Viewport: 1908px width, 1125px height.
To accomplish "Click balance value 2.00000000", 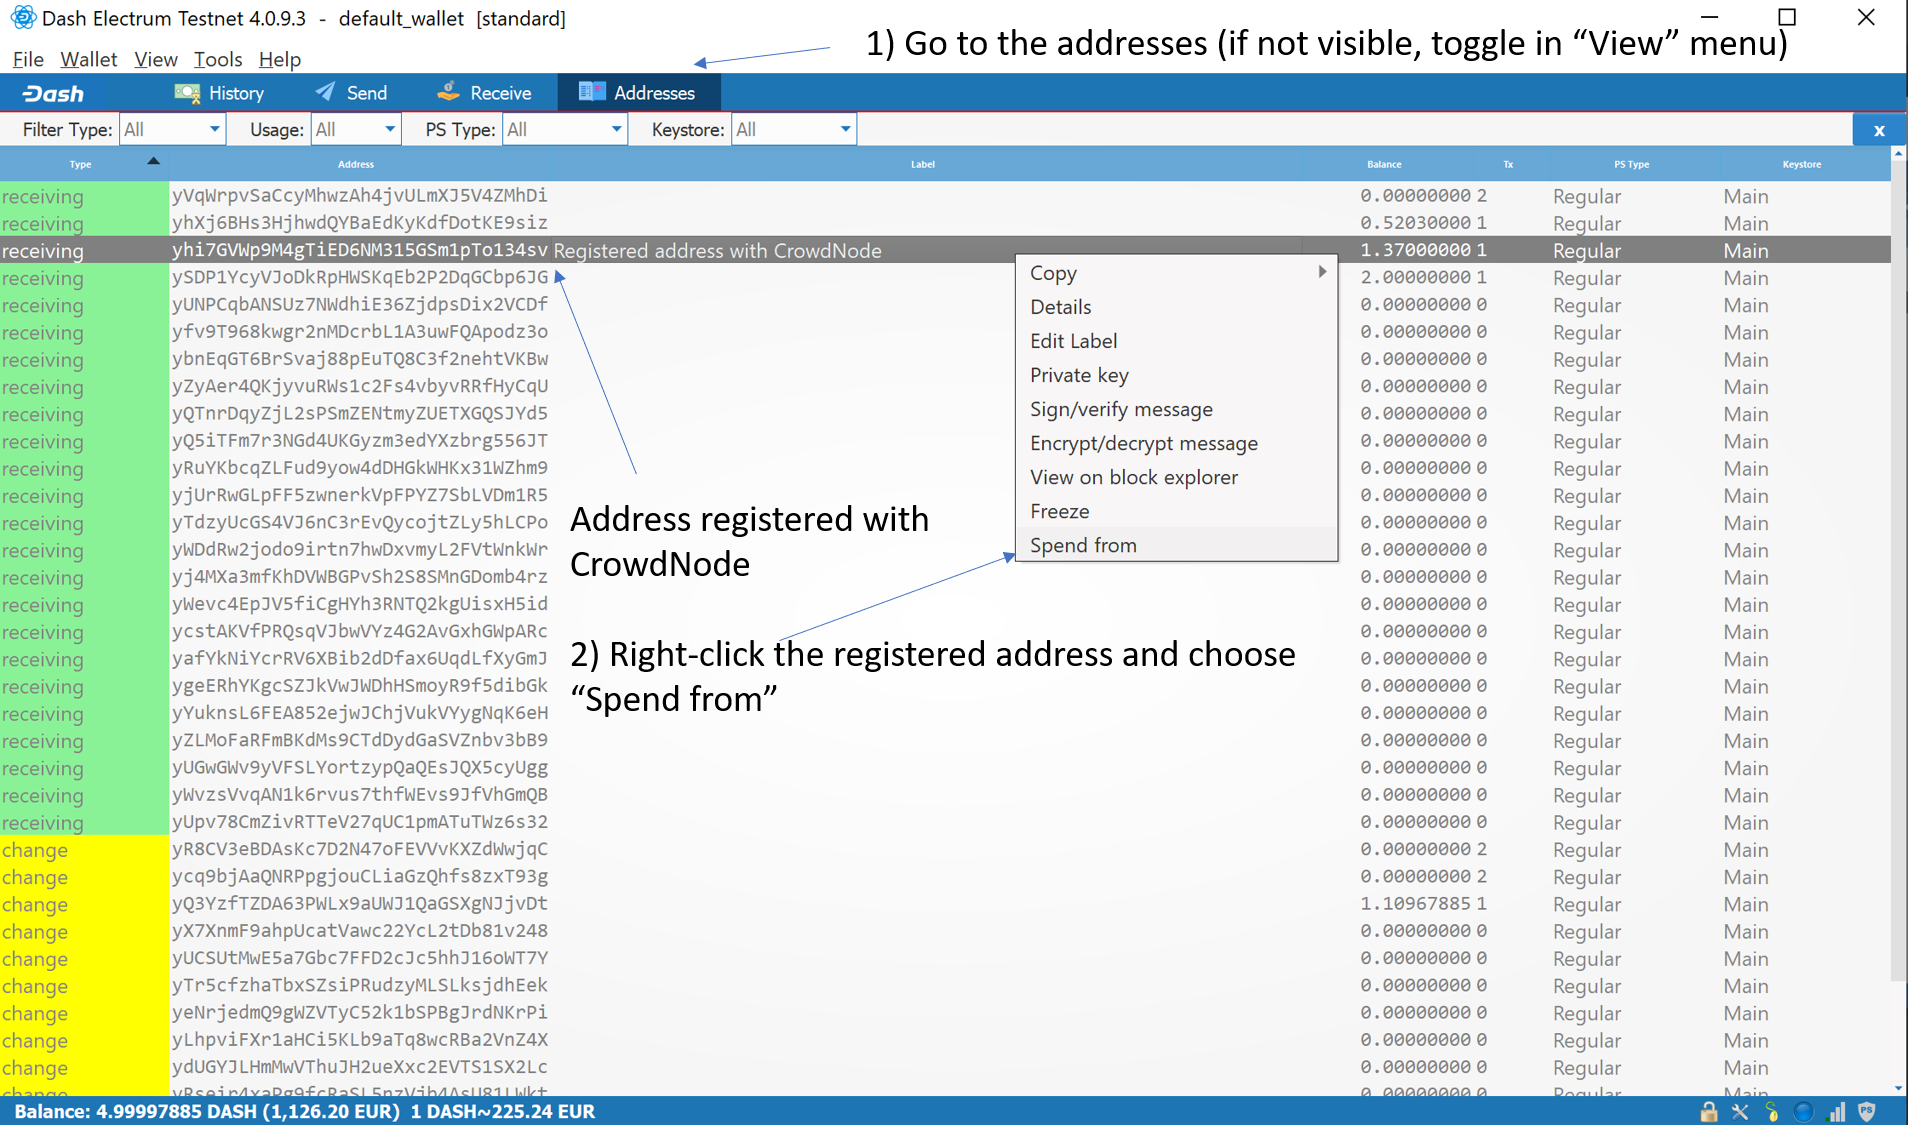I will click(x=1415, y=277).
